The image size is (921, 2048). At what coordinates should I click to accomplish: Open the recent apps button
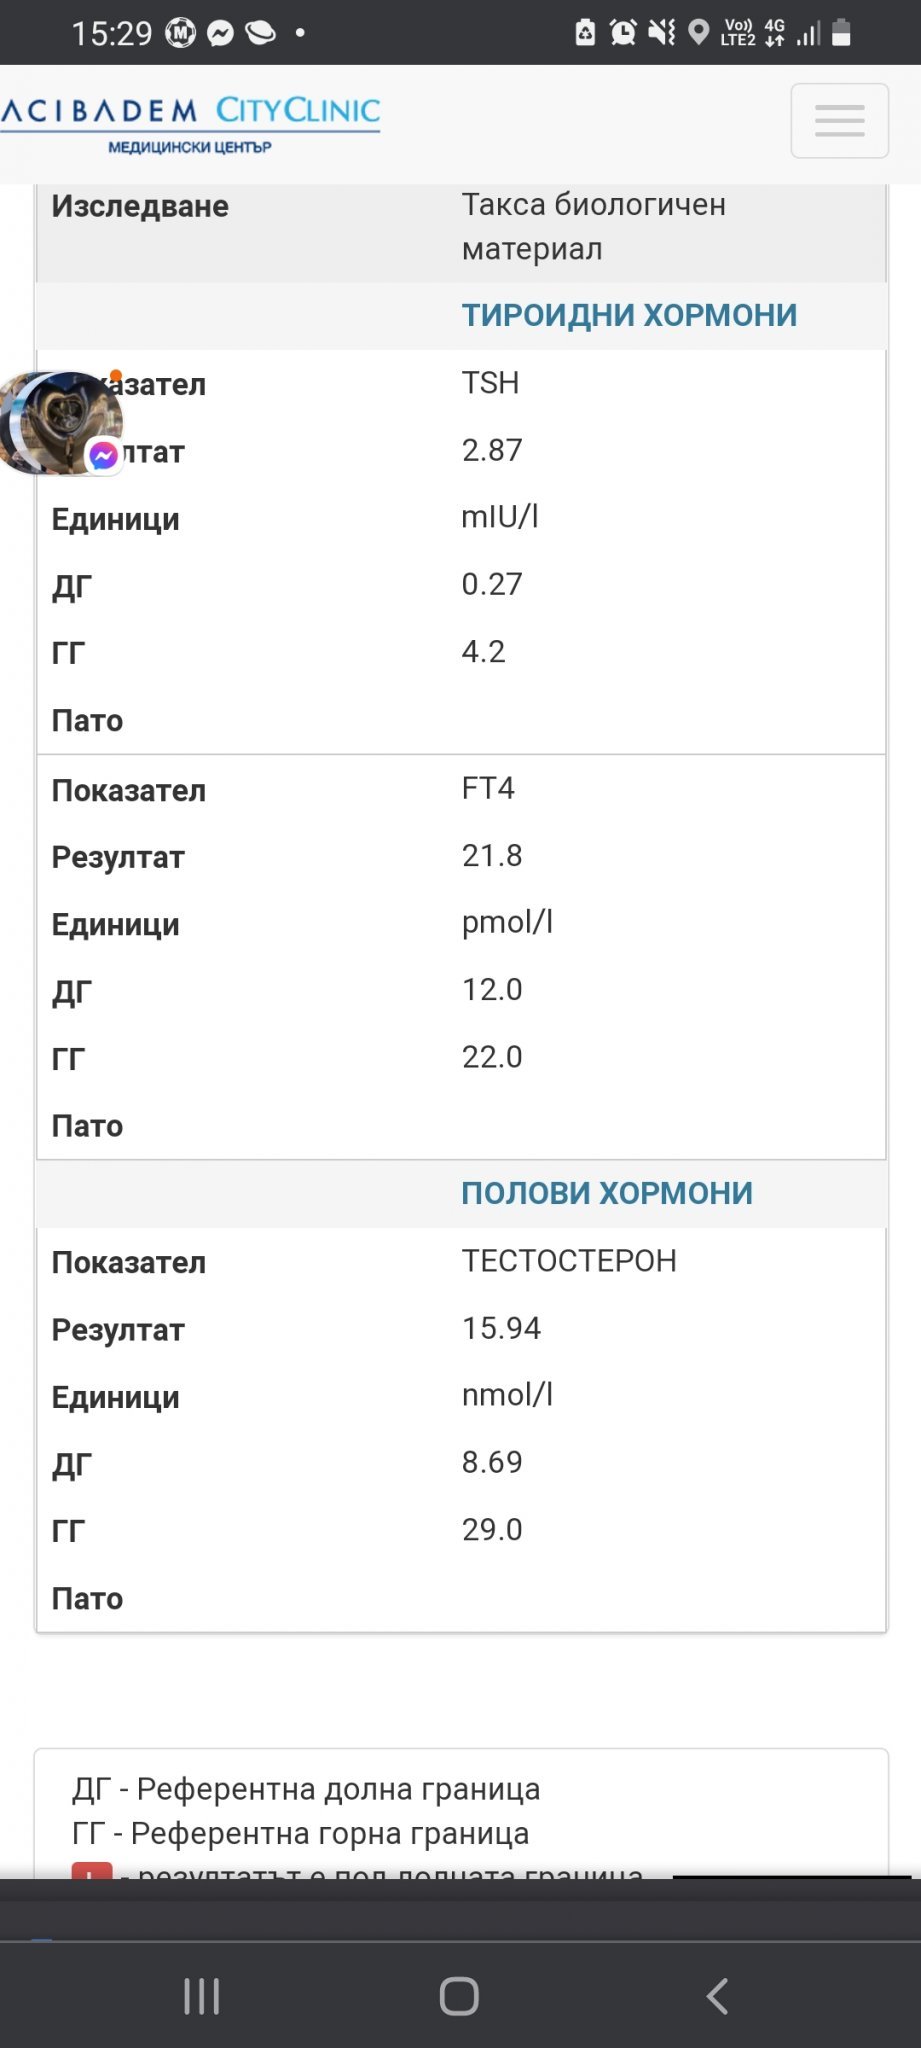point(201,1996)
